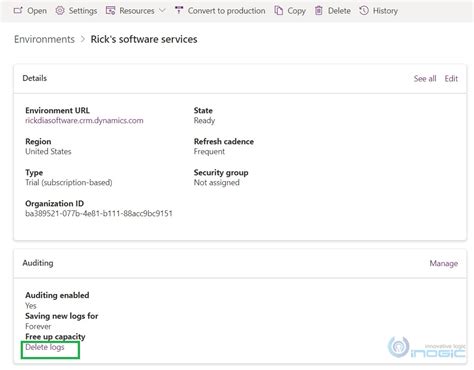Click the Organization ID value
This screenshot has height=370, width=474.
(x=99, y=214)
